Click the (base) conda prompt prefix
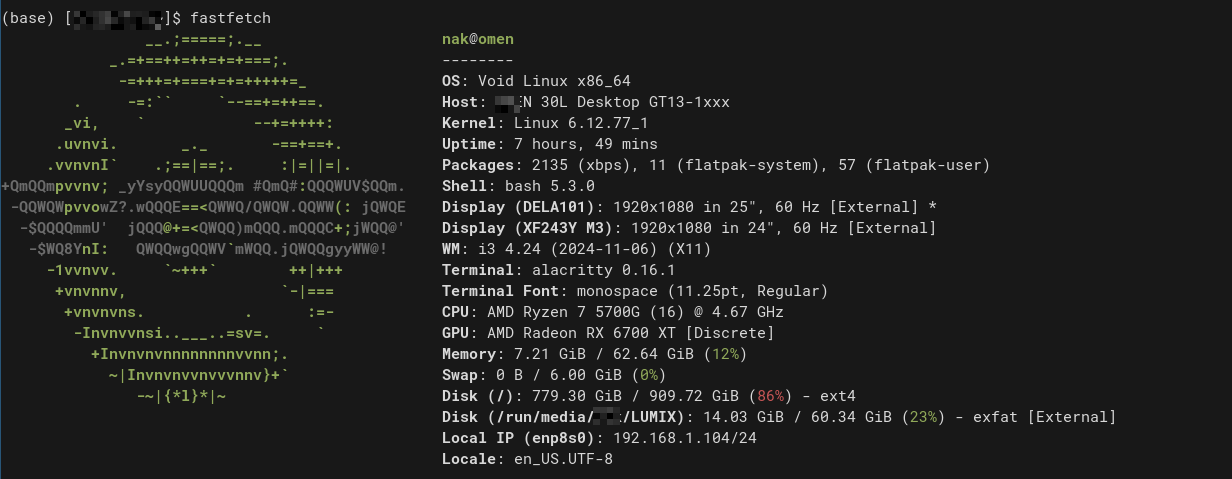The height and width of the screenshot is (479, 1232). click(x=29, y=18)
